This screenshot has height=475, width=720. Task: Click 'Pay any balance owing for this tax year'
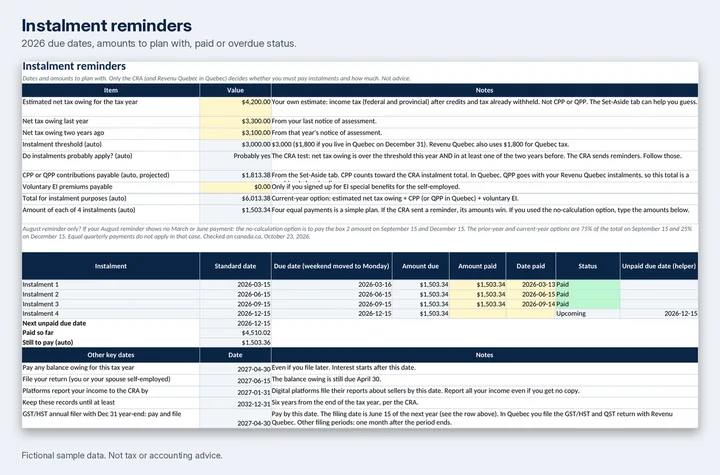point(78,368)
